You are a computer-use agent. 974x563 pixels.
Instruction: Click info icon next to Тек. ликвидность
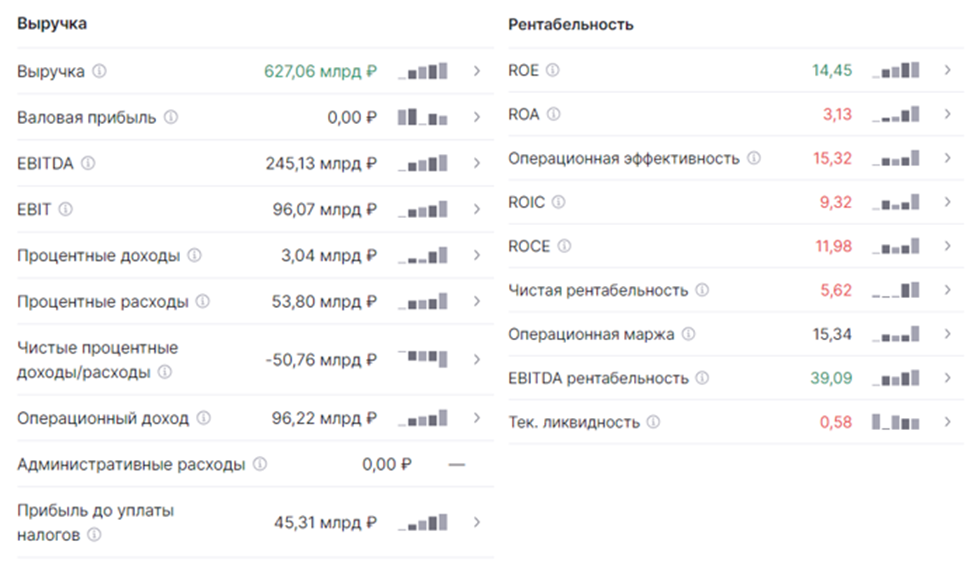coord(653,422)
